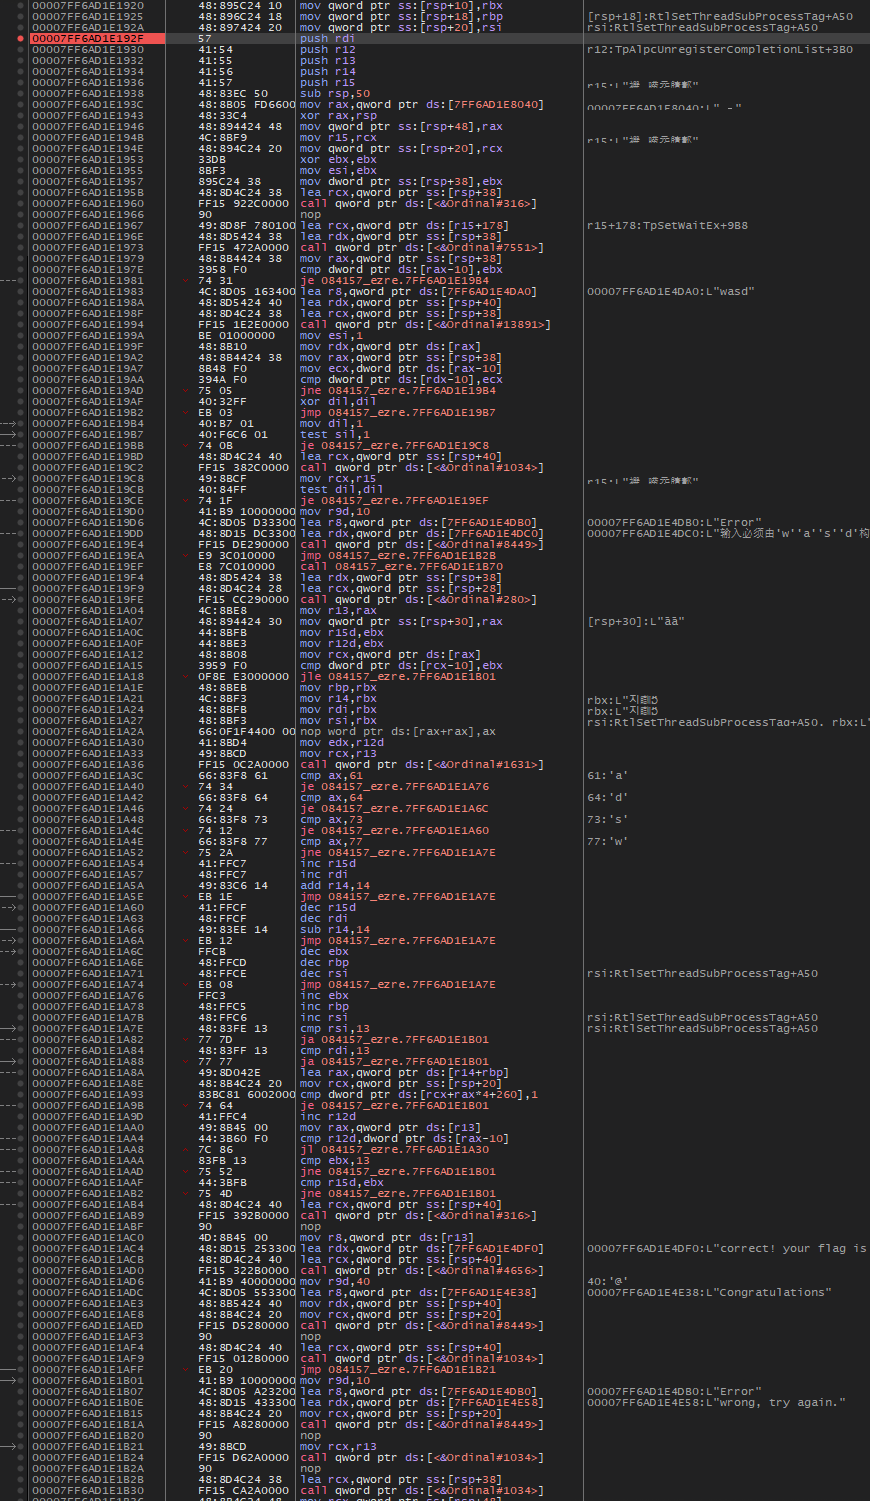Click the bullet next to 00007FF6AD1E1960
This screenshot has width=870, height=1501.
point(21,204)
